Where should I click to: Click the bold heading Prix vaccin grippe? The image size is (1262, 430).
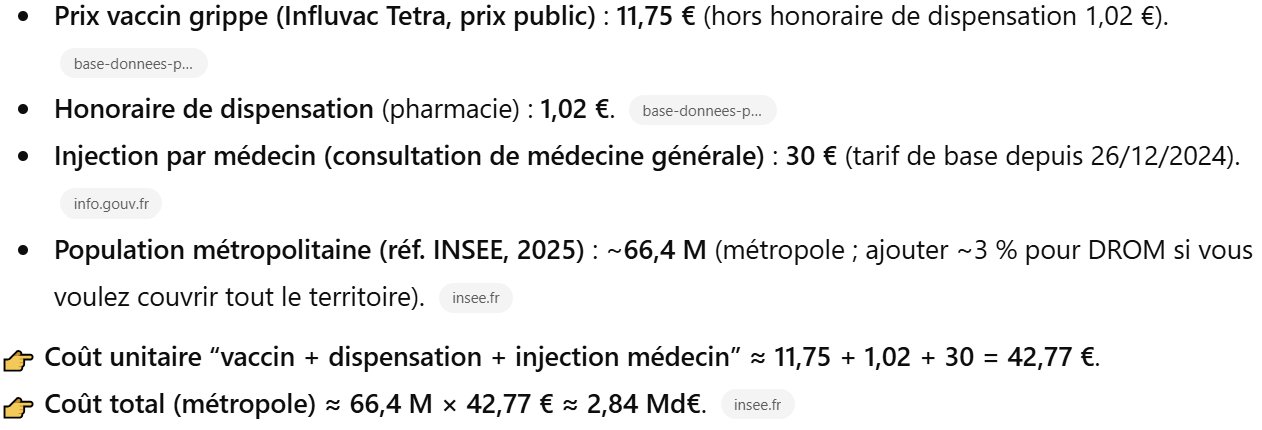click(324, 18)
